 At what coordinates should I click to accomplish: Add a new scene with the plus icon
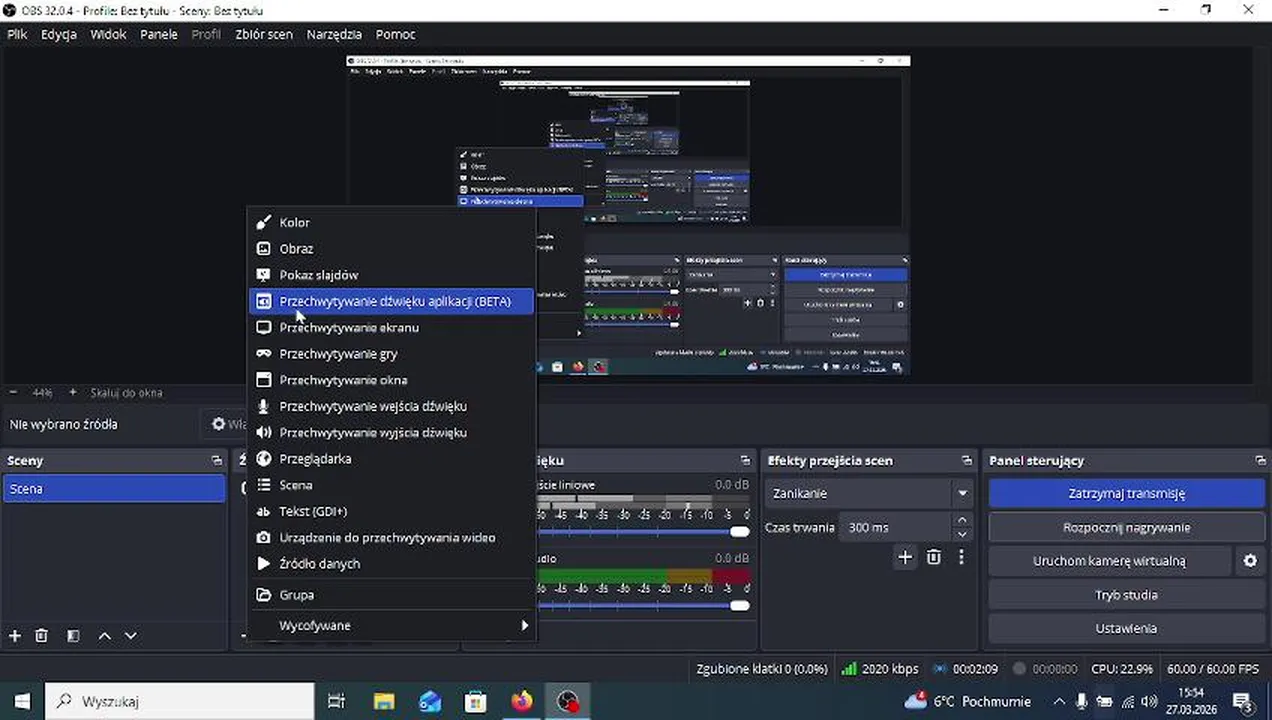(x=15, y=635)
